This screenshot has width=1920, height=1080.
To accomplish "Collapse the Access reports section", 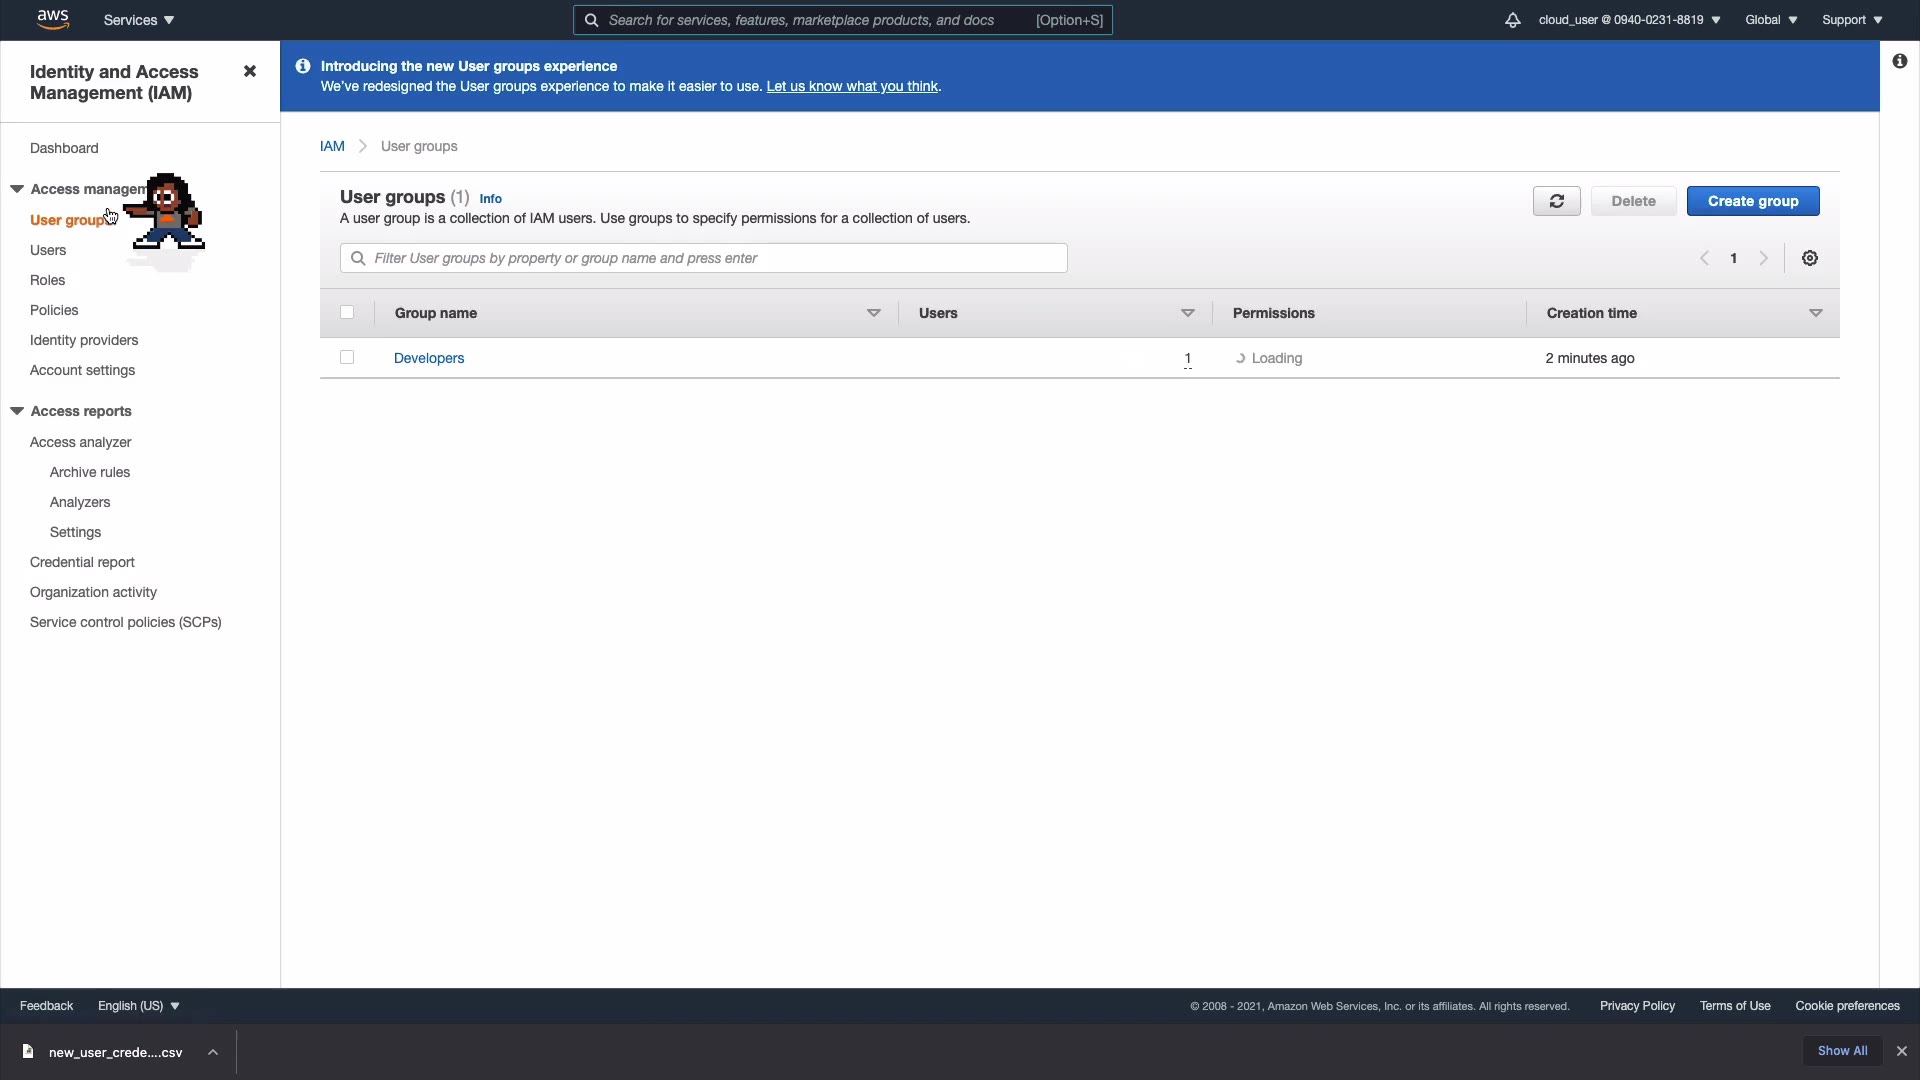I will [17, 411].
